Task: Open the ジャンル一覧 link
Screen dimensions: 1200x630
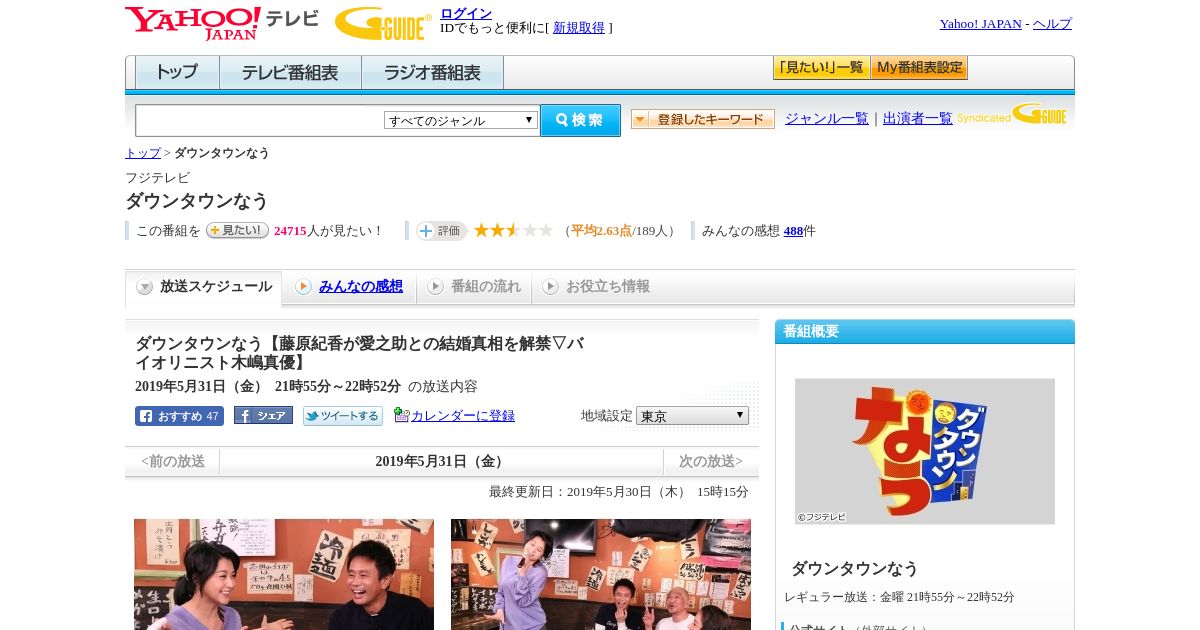Action: tap(826, 118)
